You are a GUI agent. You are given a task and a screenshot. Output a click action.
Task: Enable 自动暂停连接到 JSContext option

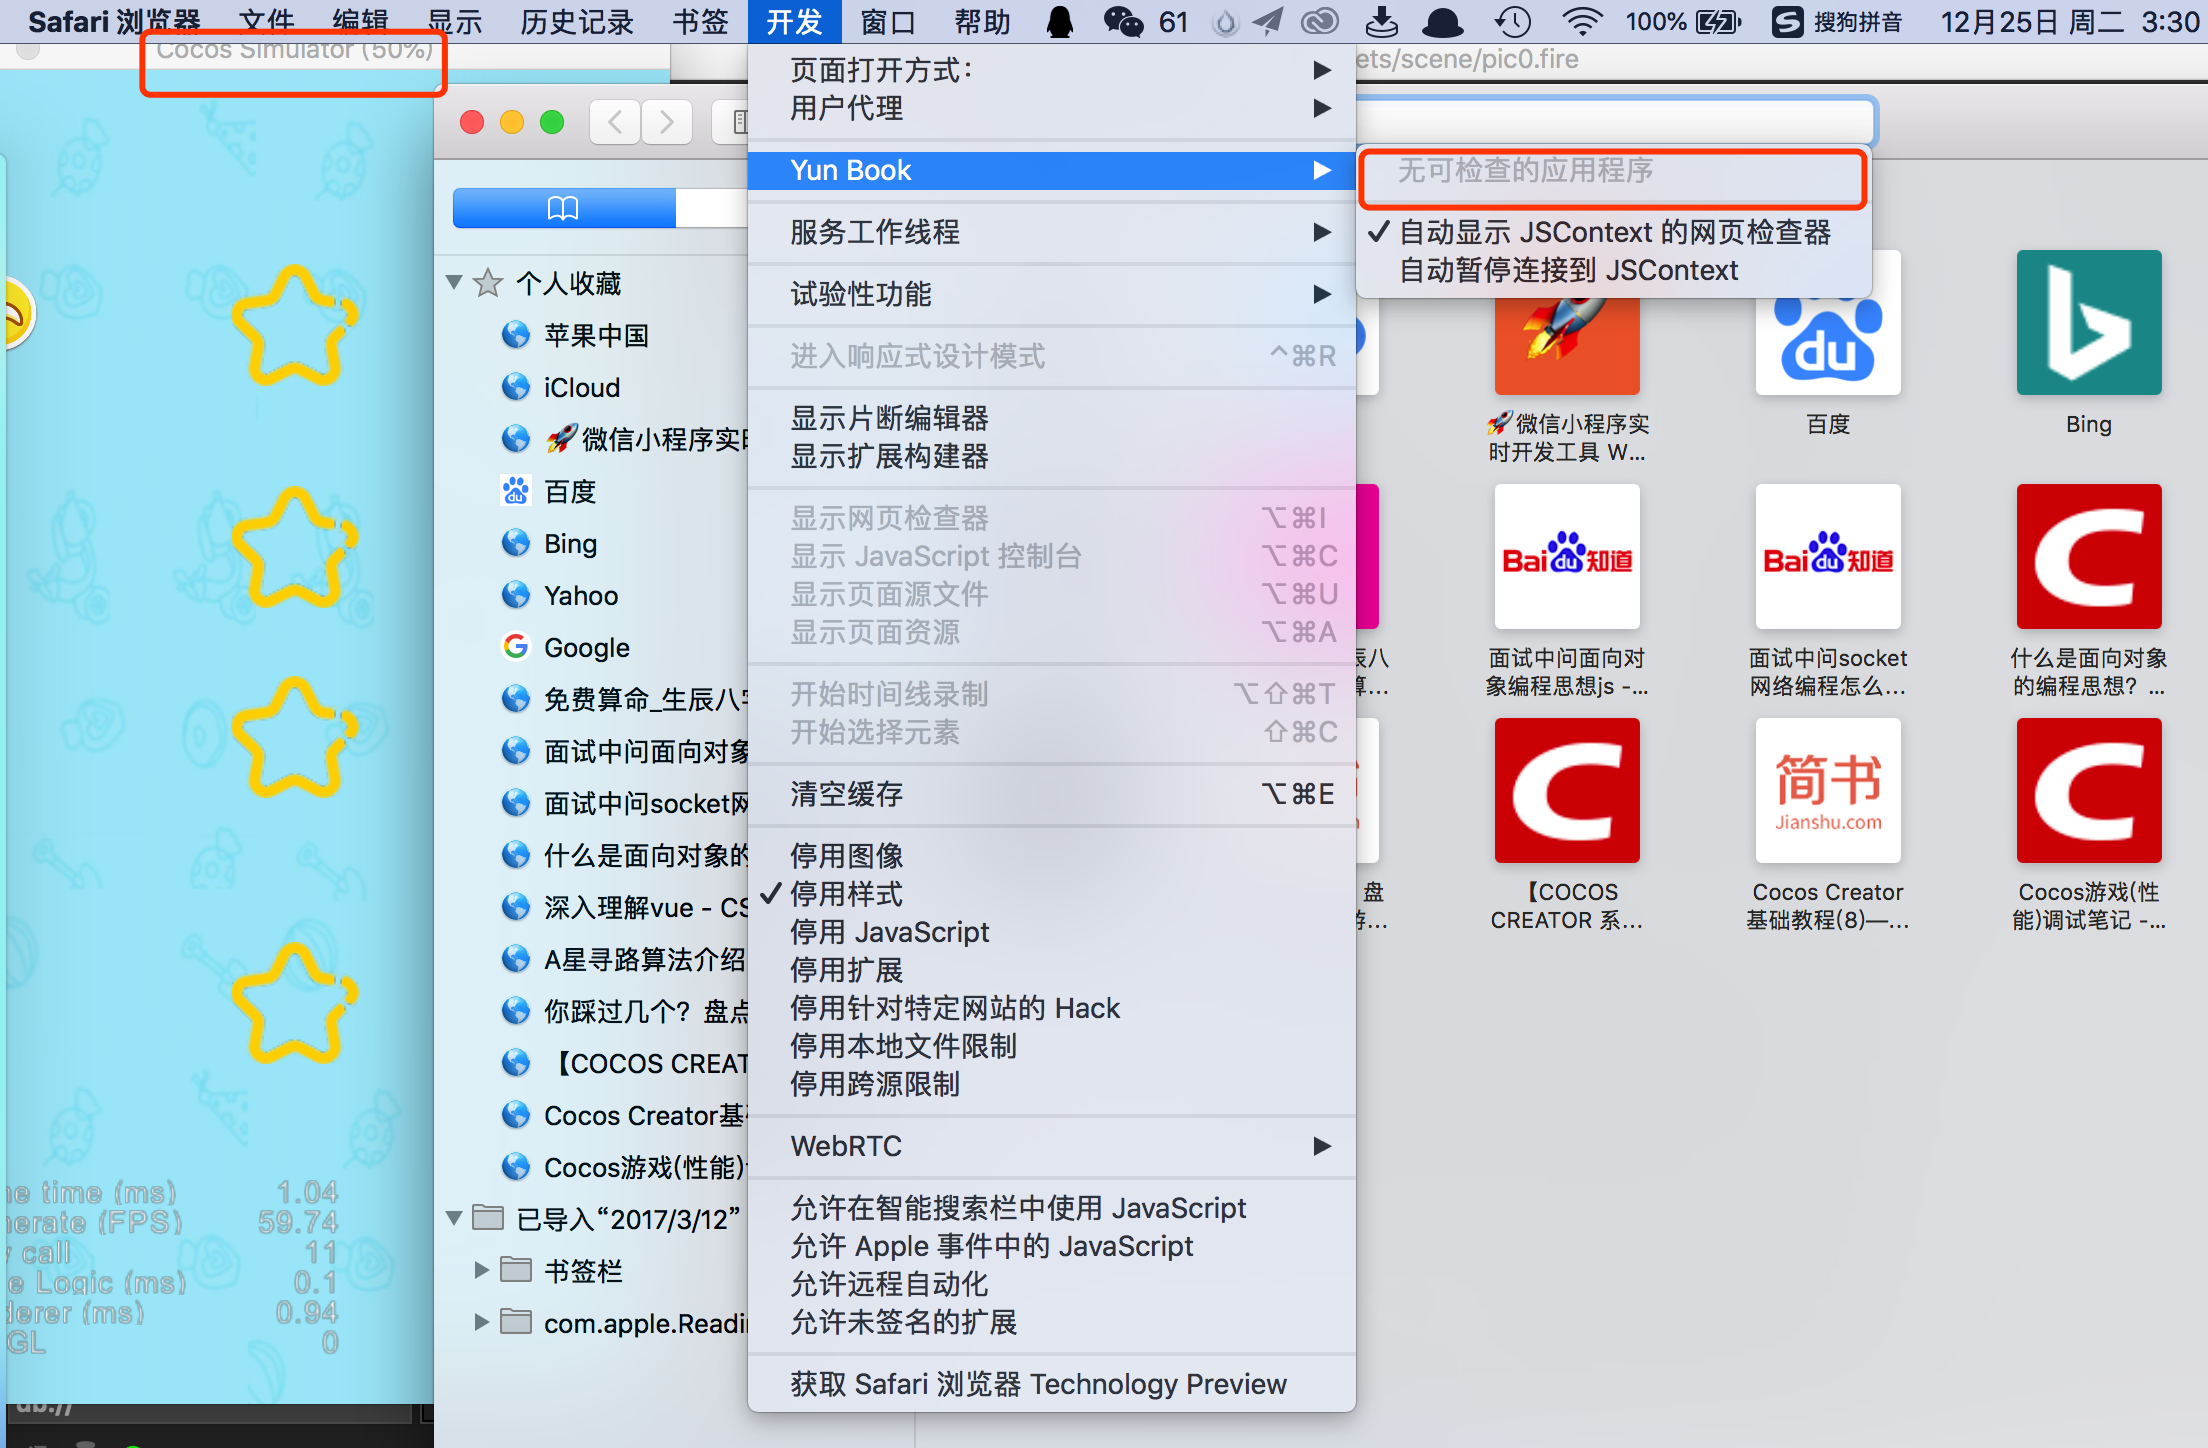coord(1567,270)
